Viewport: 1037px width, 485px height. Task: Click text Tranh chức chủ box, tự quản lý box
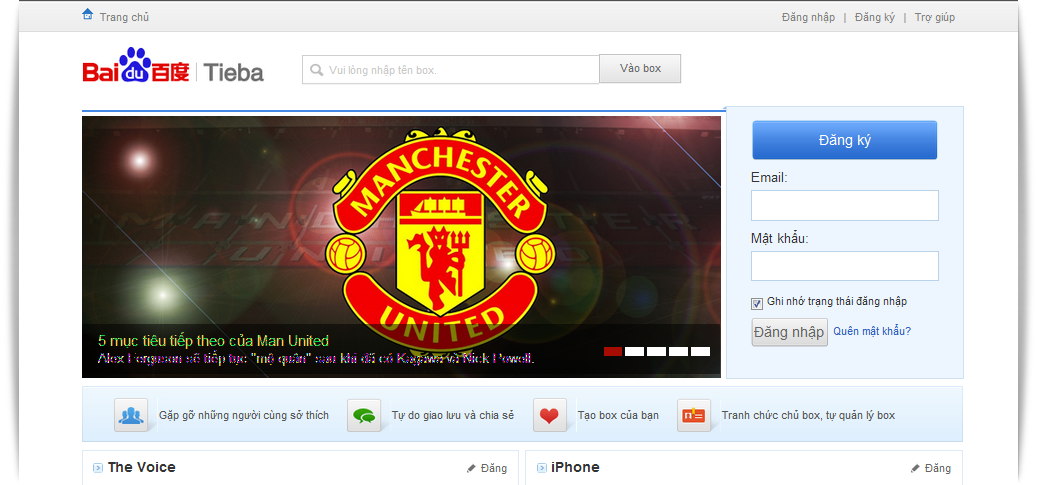point(808,416)
